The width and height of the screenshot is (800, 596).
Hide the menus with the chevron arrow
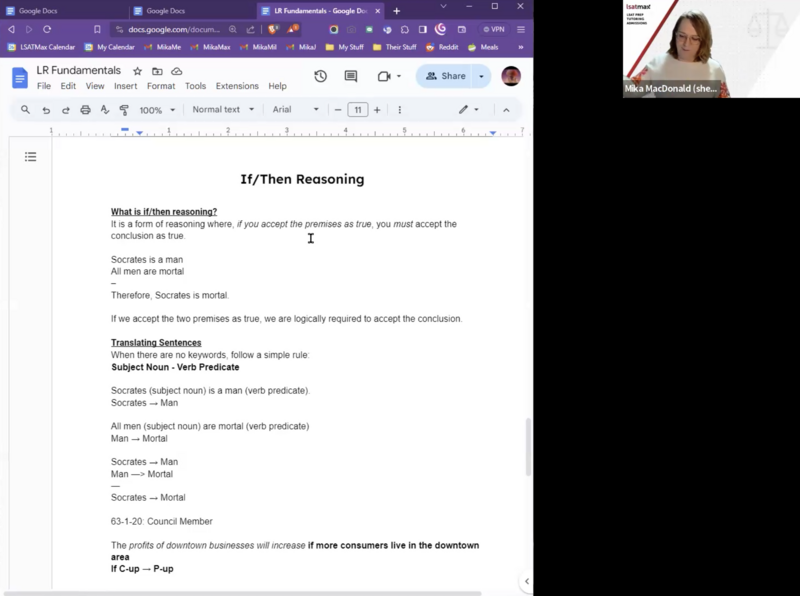(x=506, y=110)
